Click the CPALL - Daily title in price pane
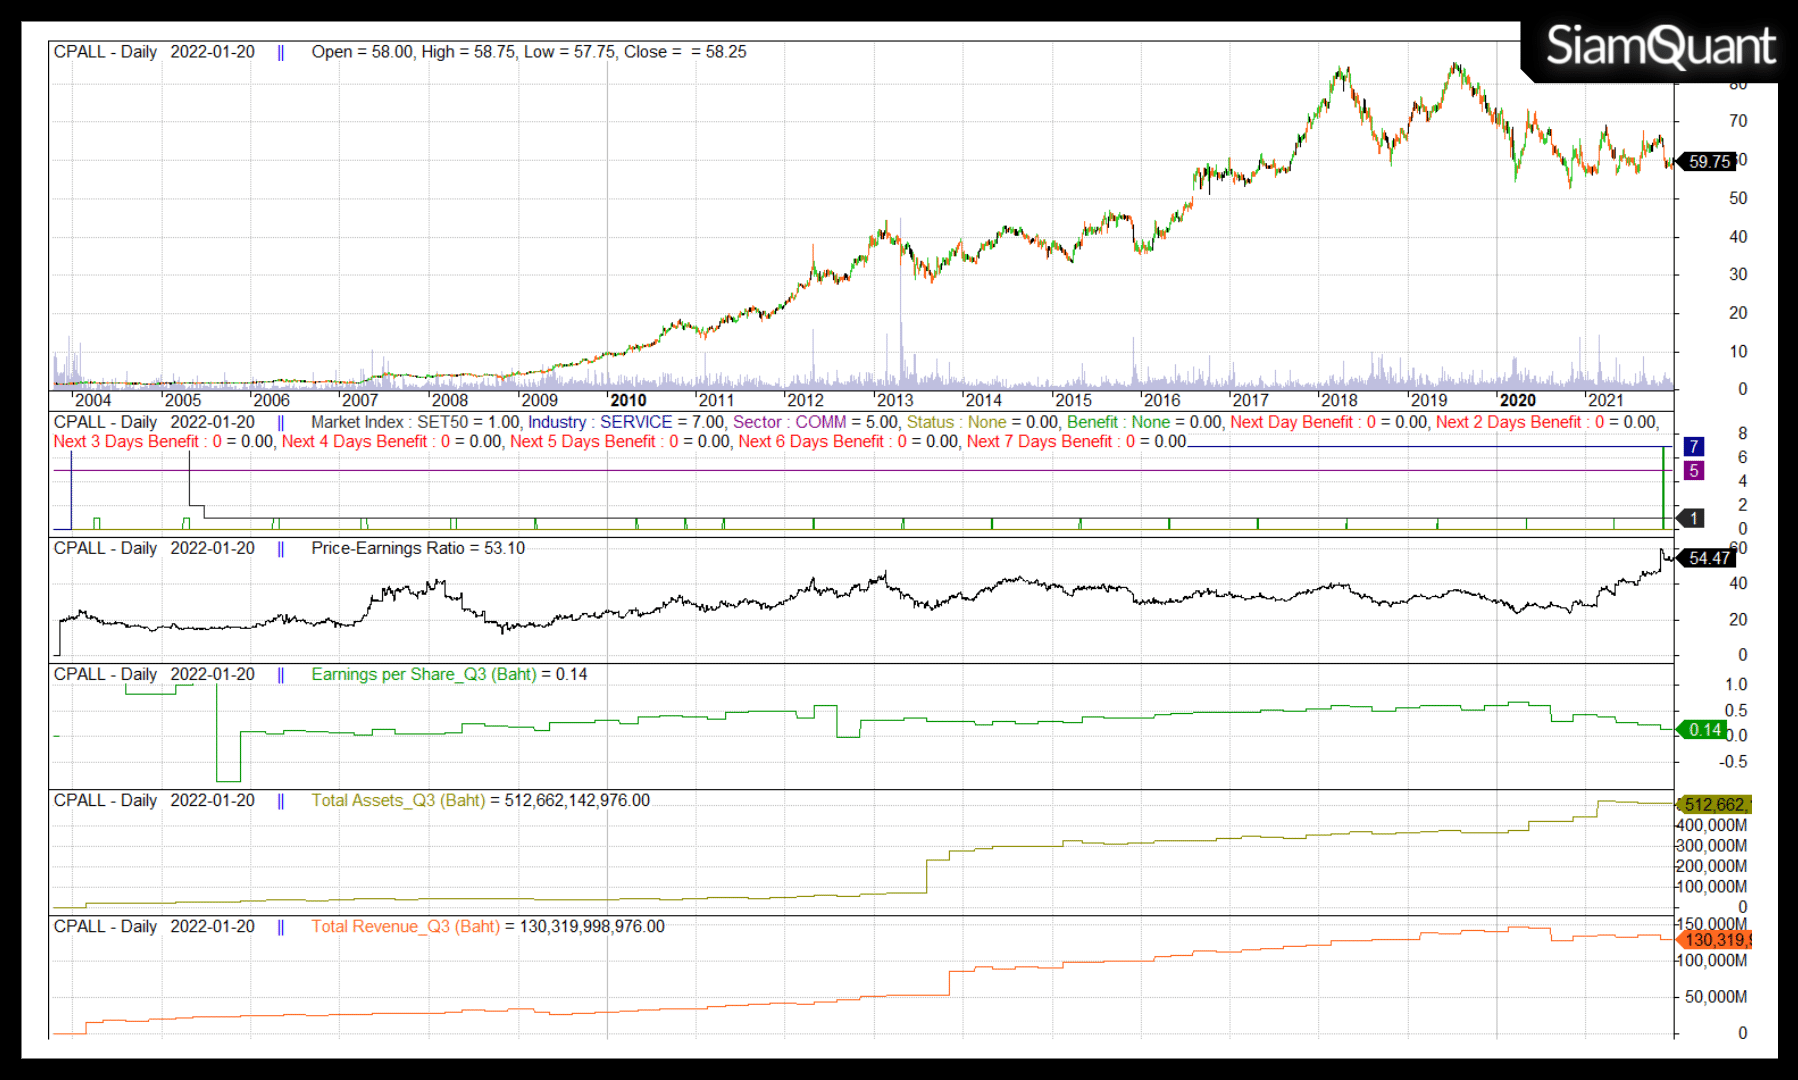 pyautogui.click(x=105, y=52)
